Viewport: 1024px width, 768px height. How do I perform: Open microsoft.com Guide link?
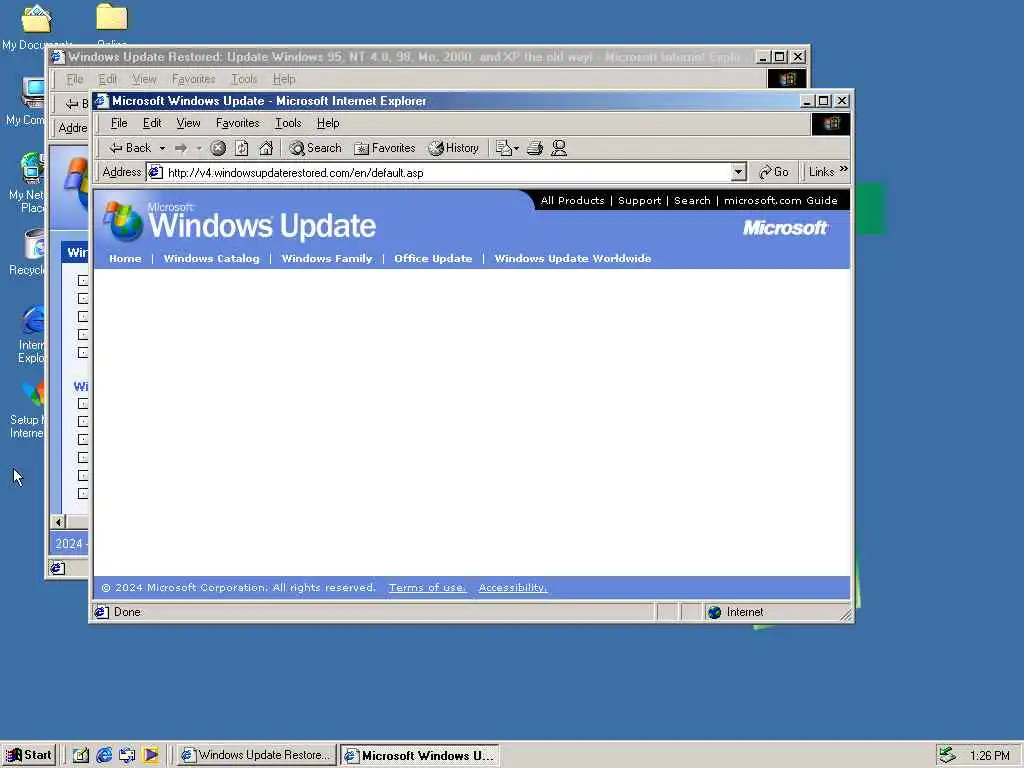pos(780,200)
